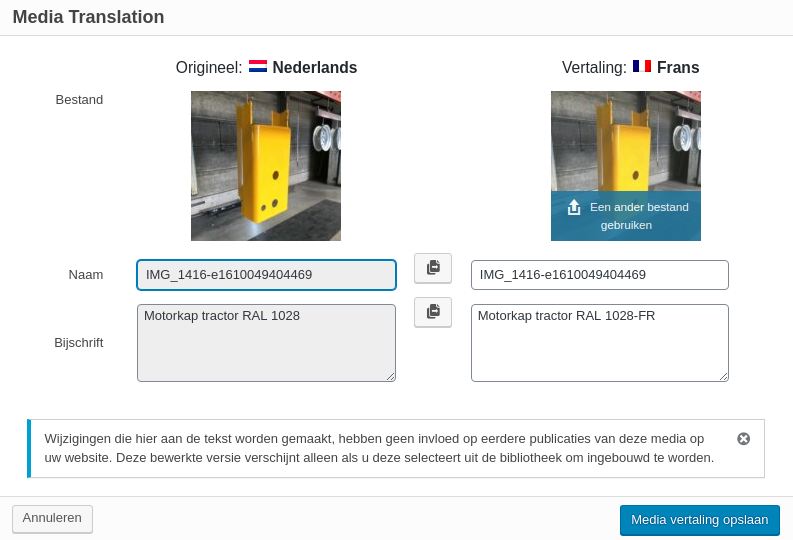
Task: Click the translated Naam input field
Action: 599,275
